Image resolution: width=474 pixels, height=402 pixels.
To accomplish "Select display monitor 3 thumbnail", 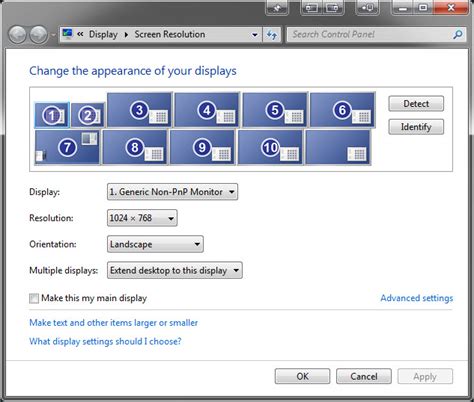I will (x=139, y=110).
